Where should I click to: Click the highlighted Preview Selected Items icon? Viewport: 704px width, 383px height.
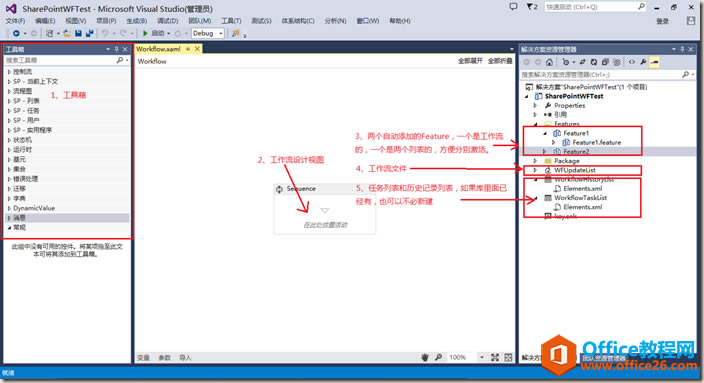[655, 62]
